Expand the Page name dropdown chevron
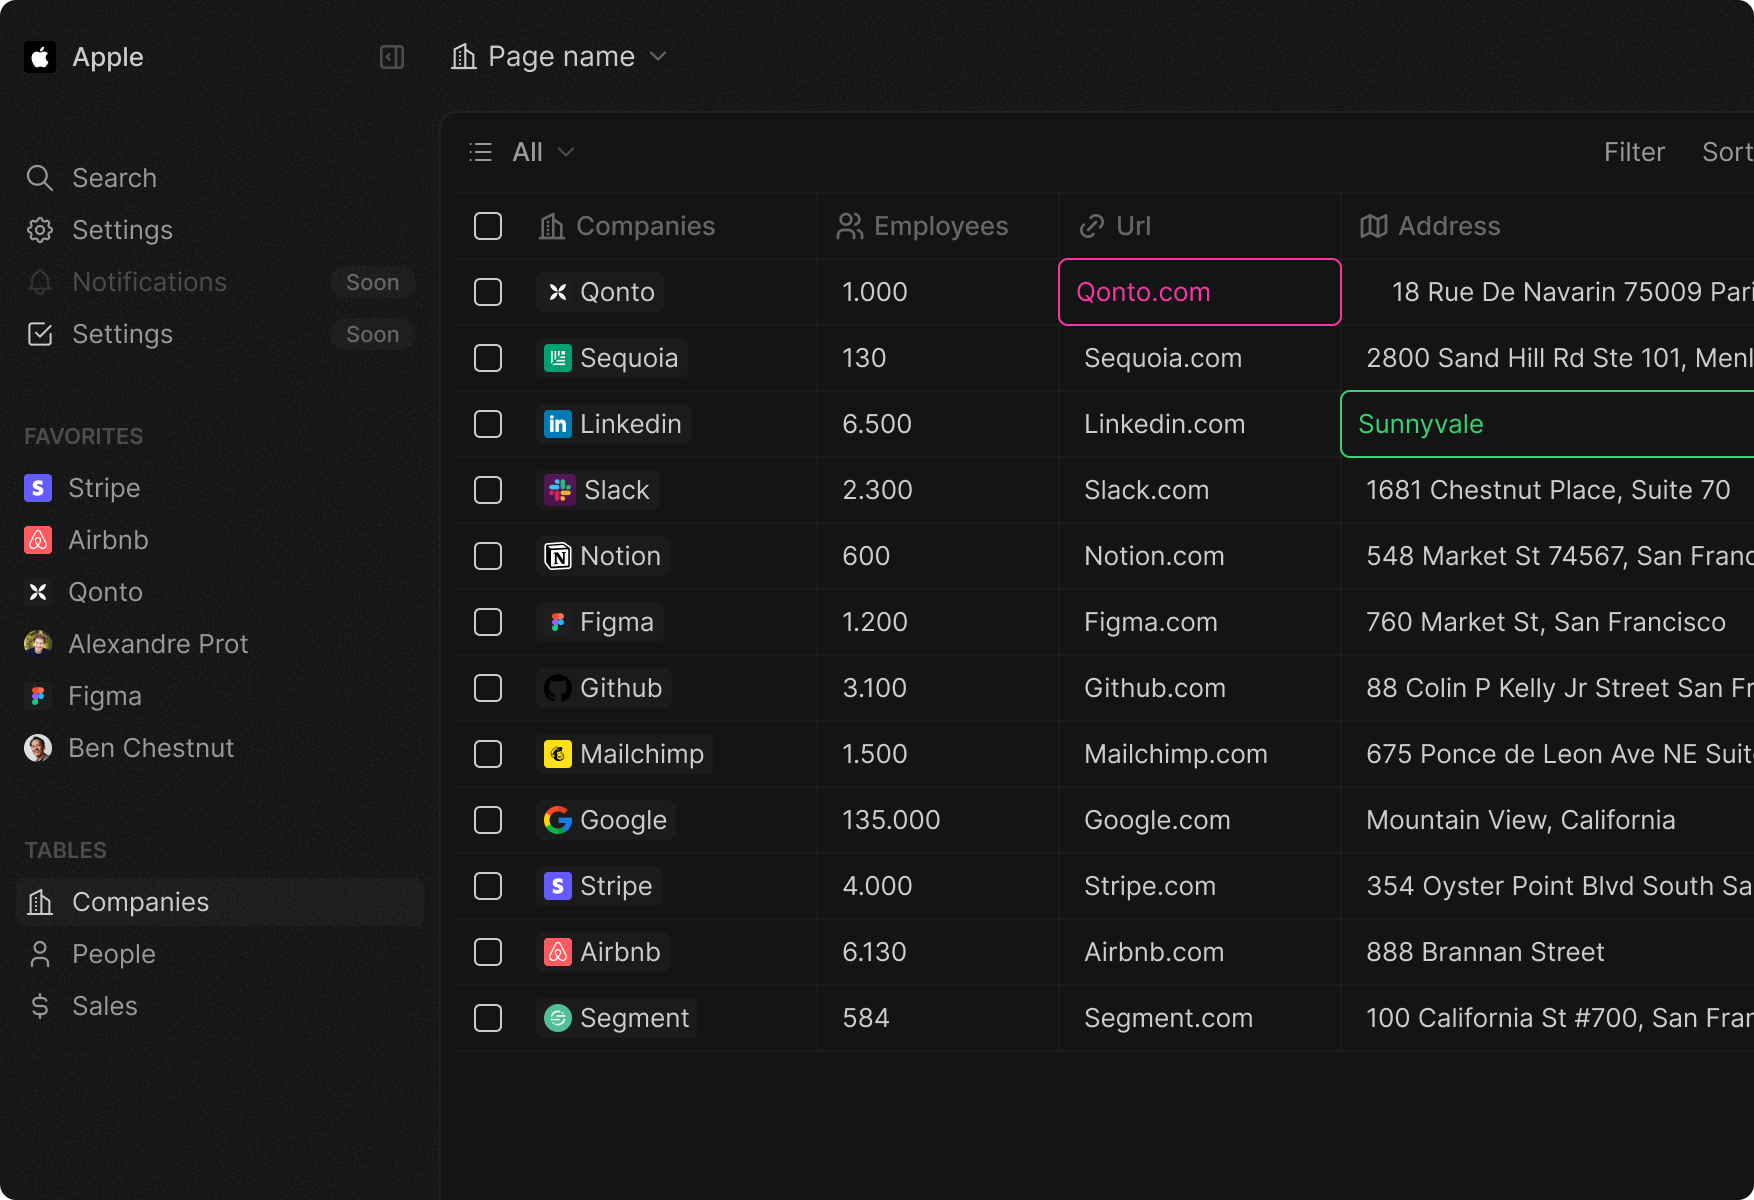The image size is (1754, 1200). 658,57
